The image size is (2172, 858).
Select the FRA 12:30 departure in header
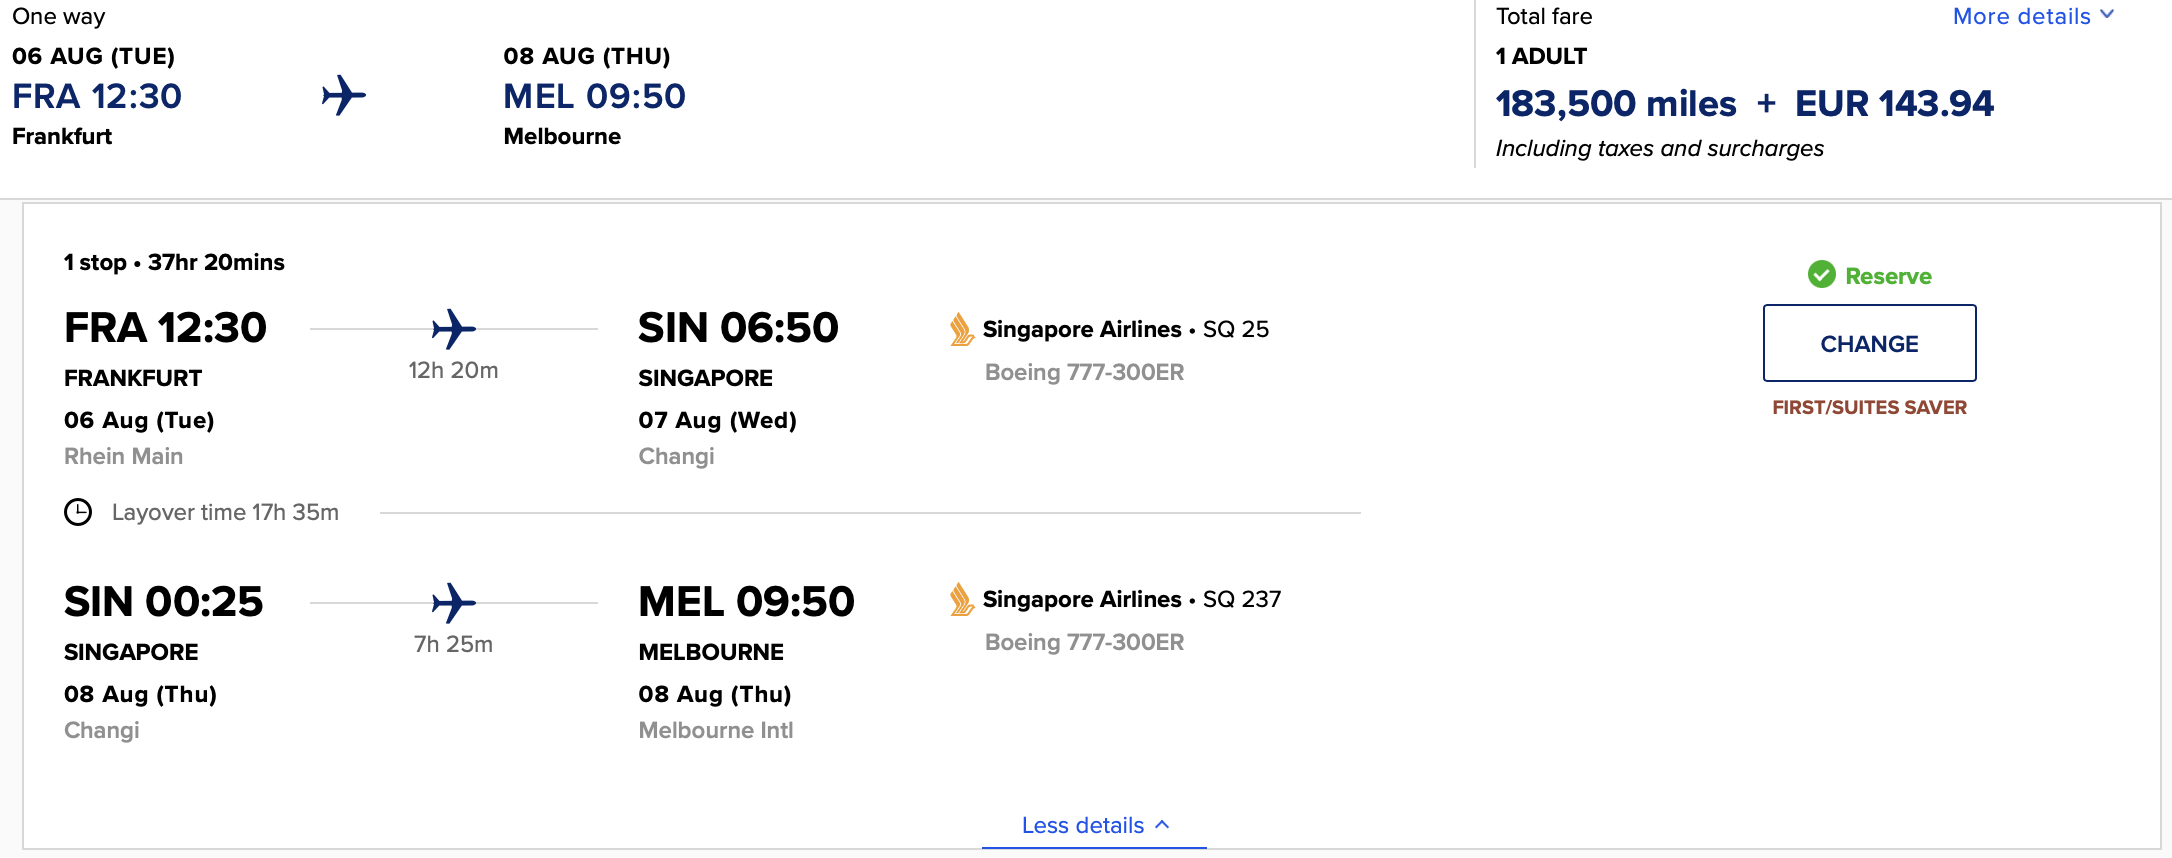[x=97, y=96]
